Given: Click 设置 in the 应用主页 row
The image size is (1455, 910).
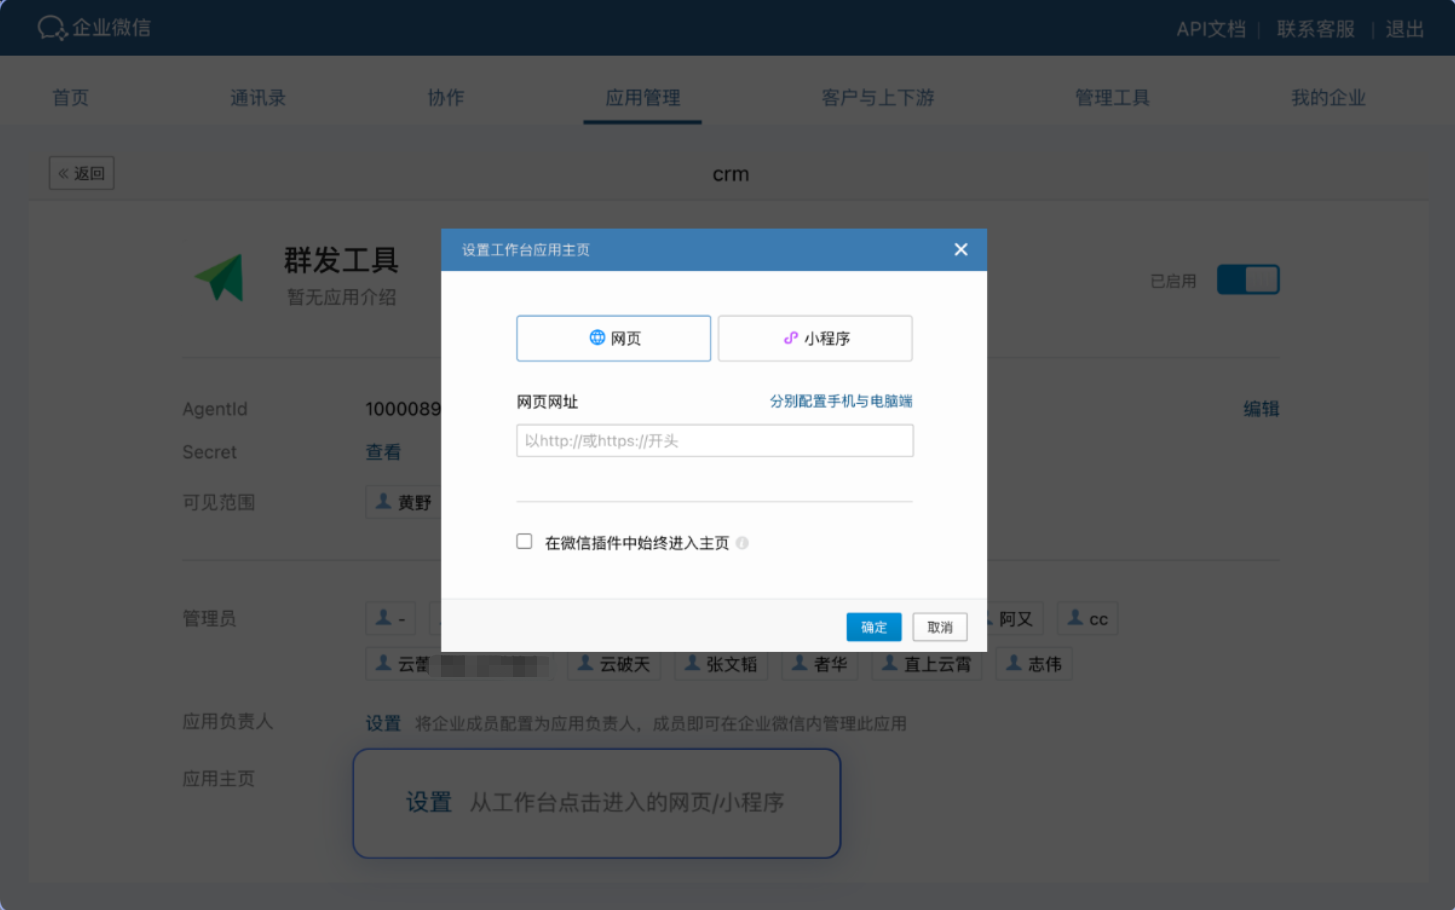Looking at the screenshot, I should click(x=429, y=802).
